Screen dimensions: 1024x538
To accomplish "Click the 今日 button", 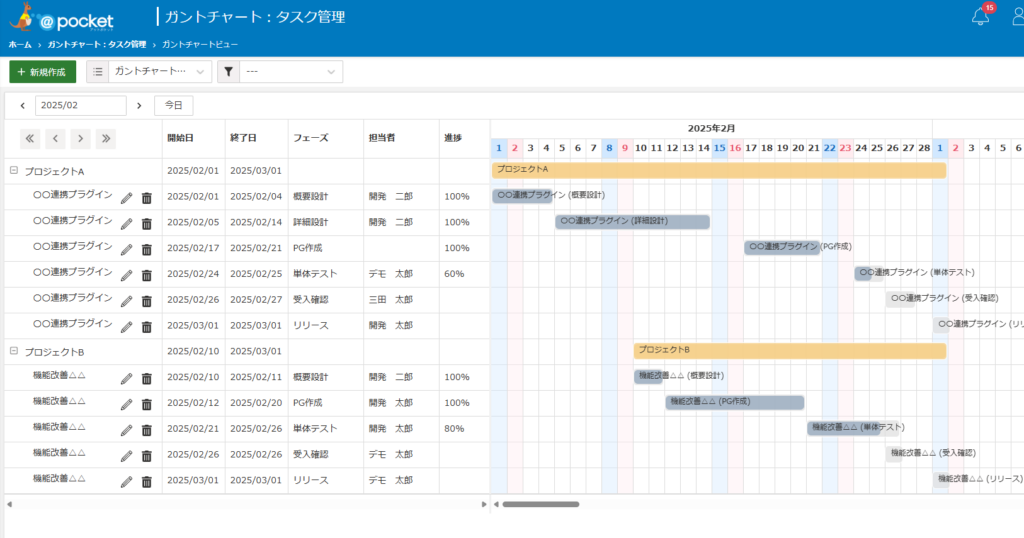I will pyautogui.click(x=173, y=105).
